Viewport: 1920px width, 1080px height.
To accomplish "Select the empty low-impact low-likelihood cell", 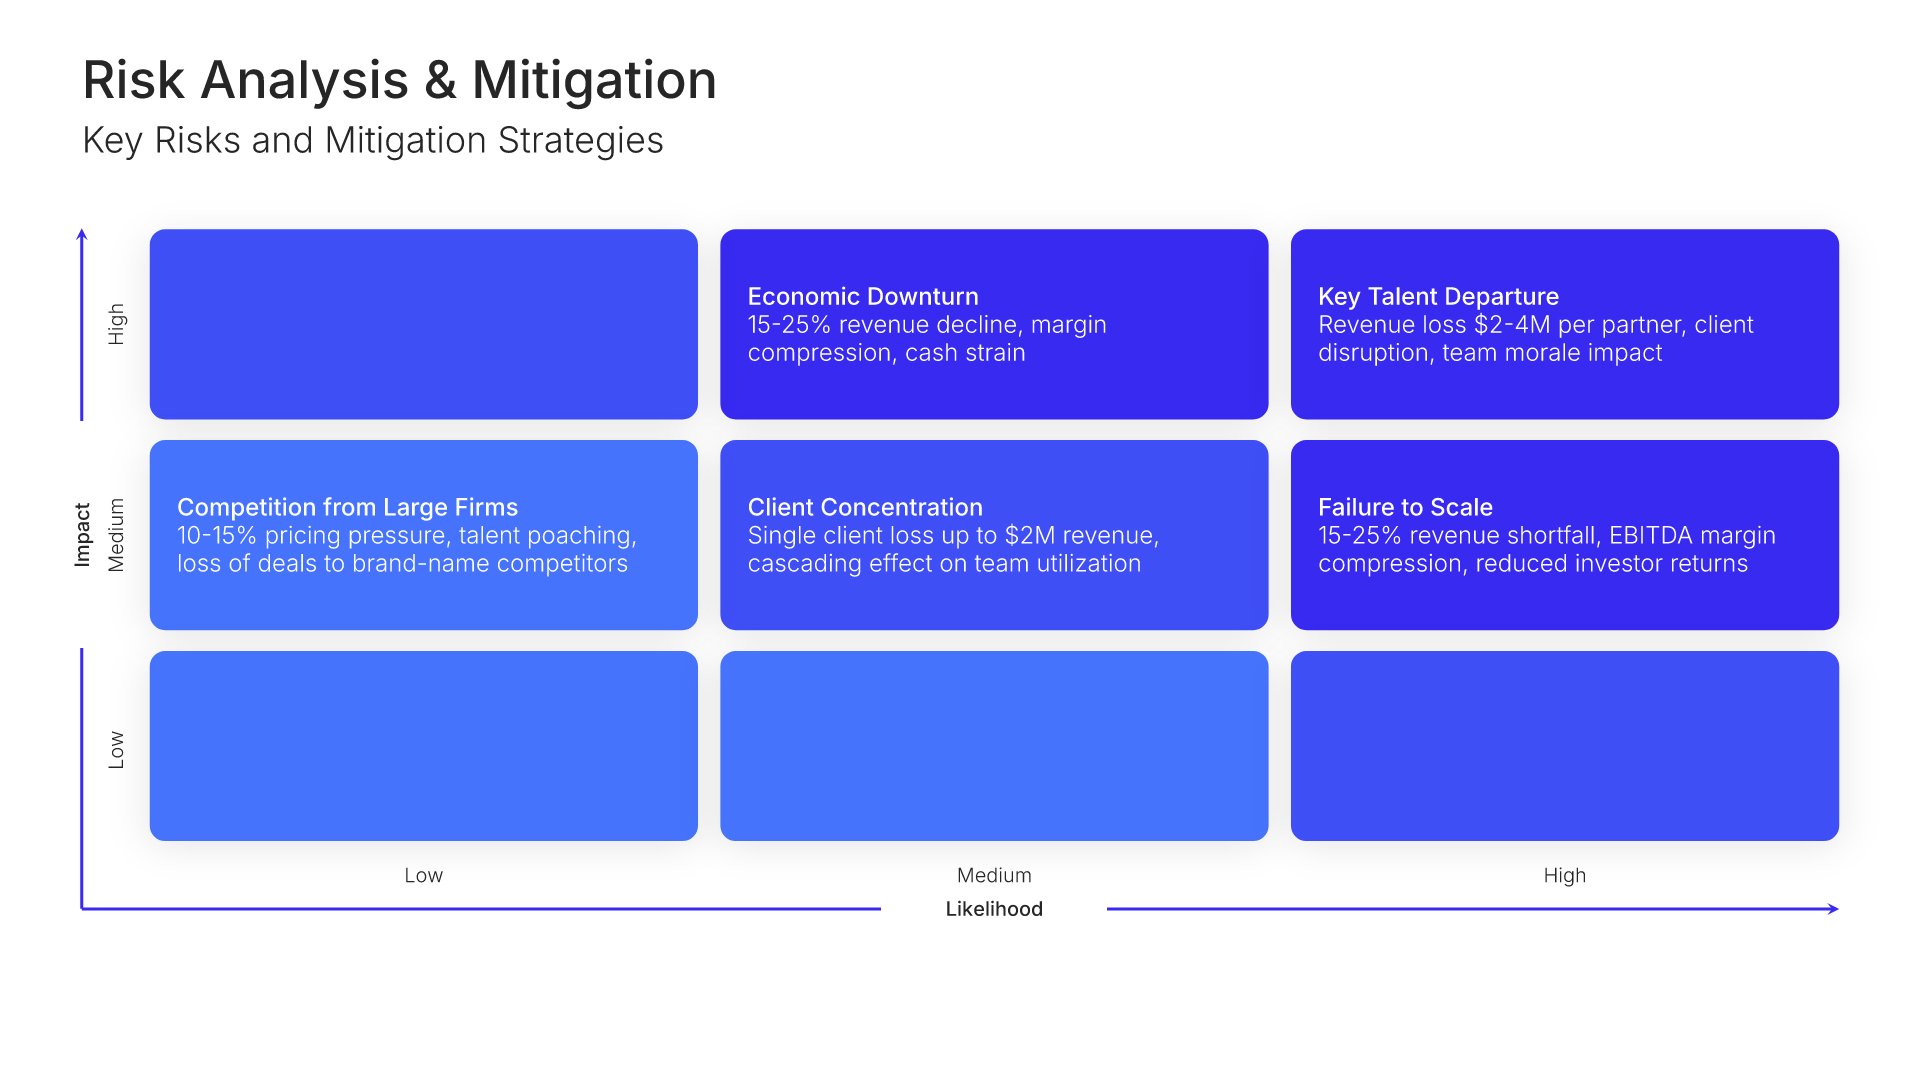I will (x=423, y=746).
